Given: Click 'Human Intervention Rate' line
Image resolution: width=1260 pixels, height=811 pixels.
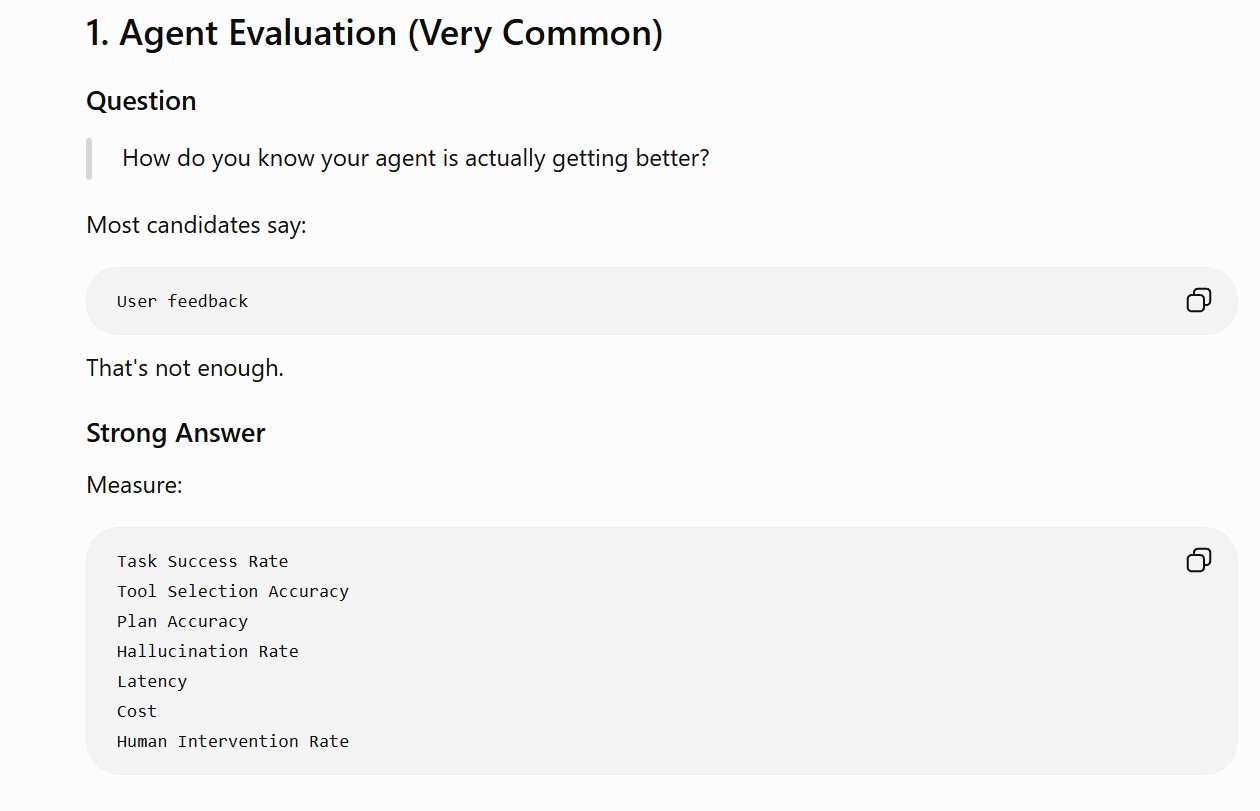Looking at the screenshot, I should click(233, 741).
